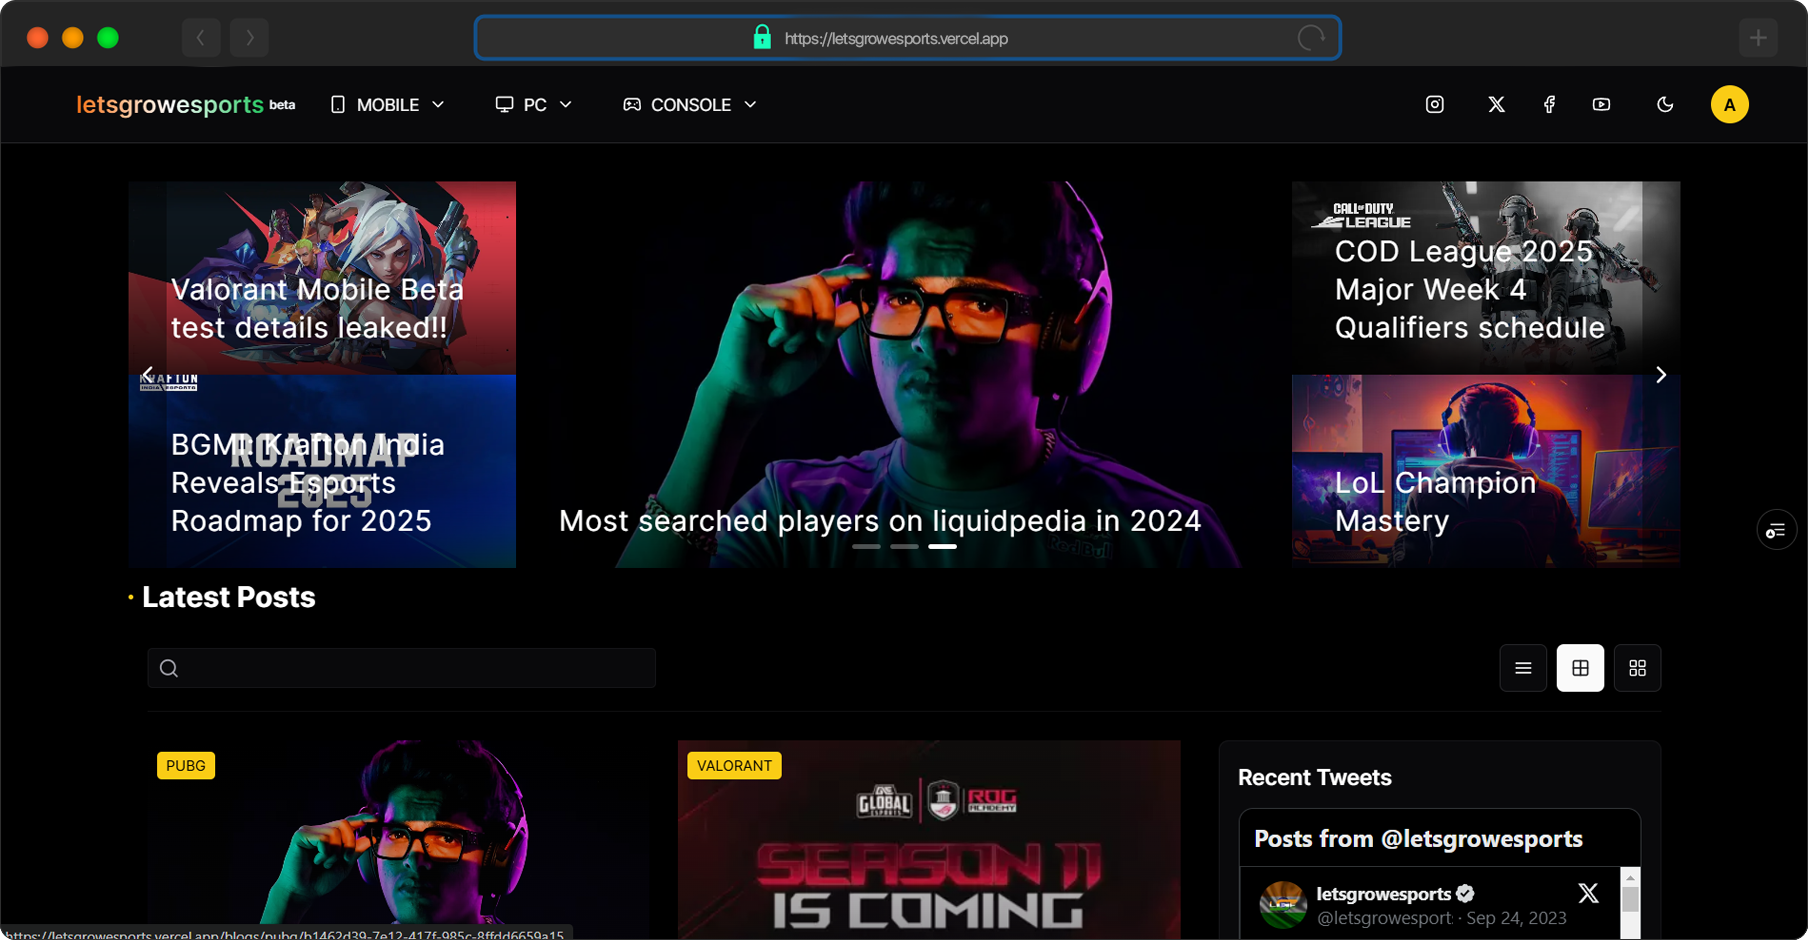
Task: Toggle dark mode moon icon
Action: tap(1665, 104)
